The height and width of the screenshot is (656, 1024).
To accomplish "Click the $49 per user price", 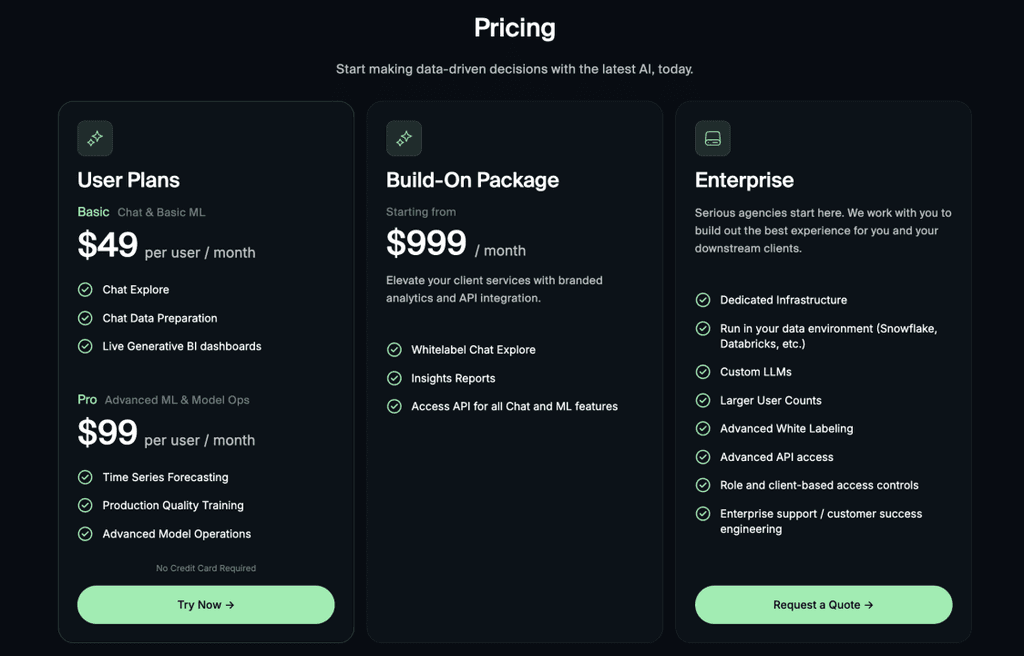I will click(108, 246).
